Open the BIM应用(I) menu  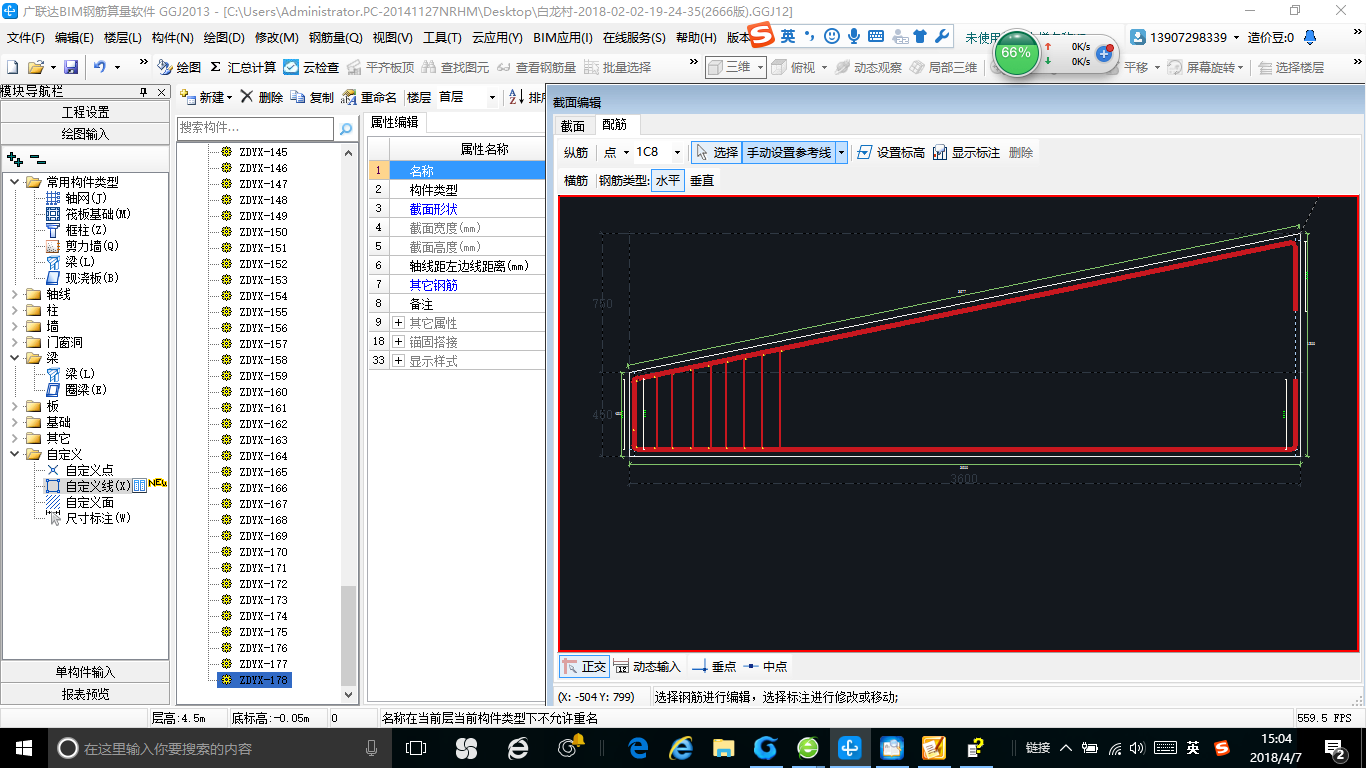pyautogui.click(x=563, y=38)
